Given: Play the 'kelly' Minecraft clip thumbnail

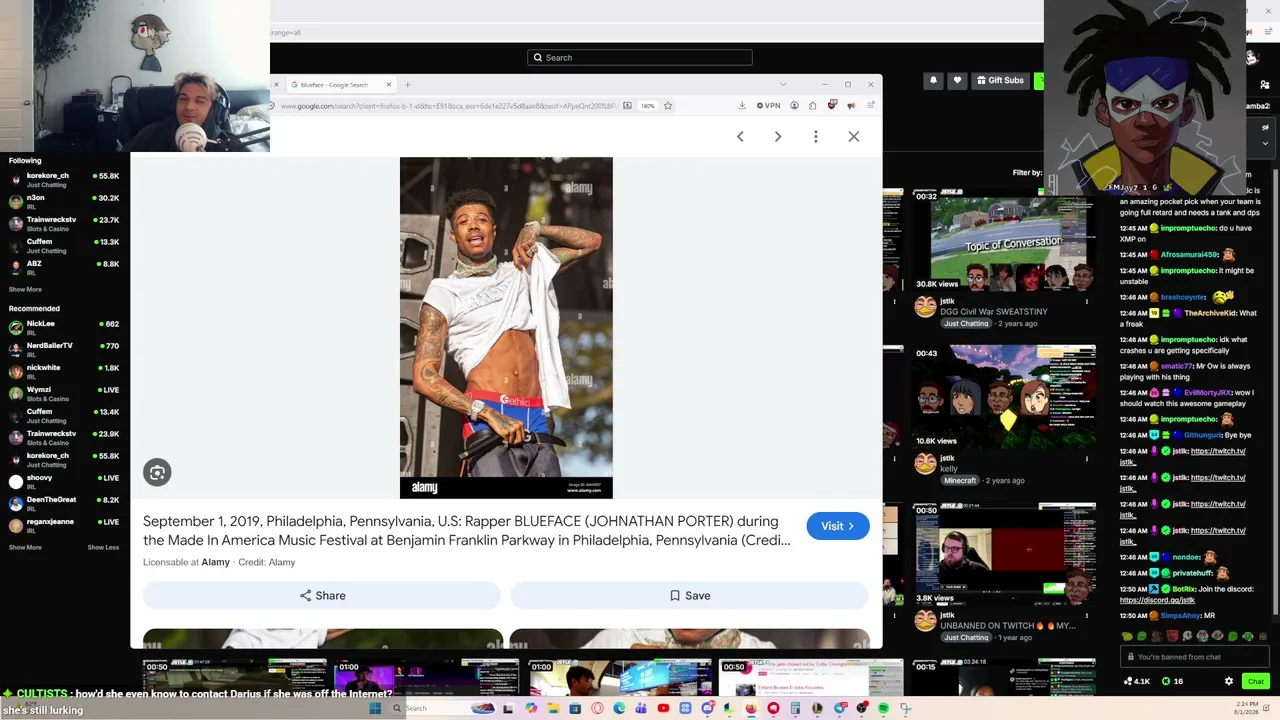Looking at the screenshot, I should click(x=1004, y=397).
